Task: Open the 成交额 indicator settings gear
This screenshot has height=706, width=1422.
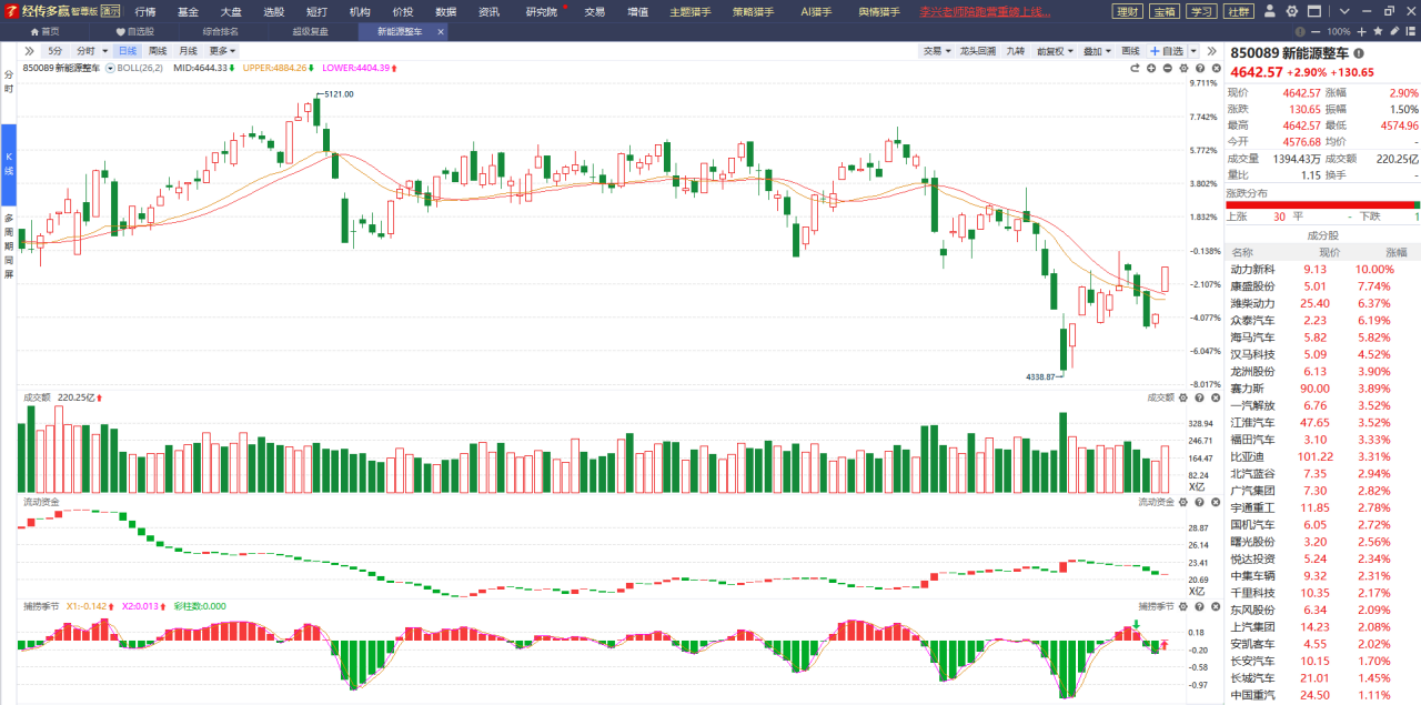Action: tap(1183, 398)
